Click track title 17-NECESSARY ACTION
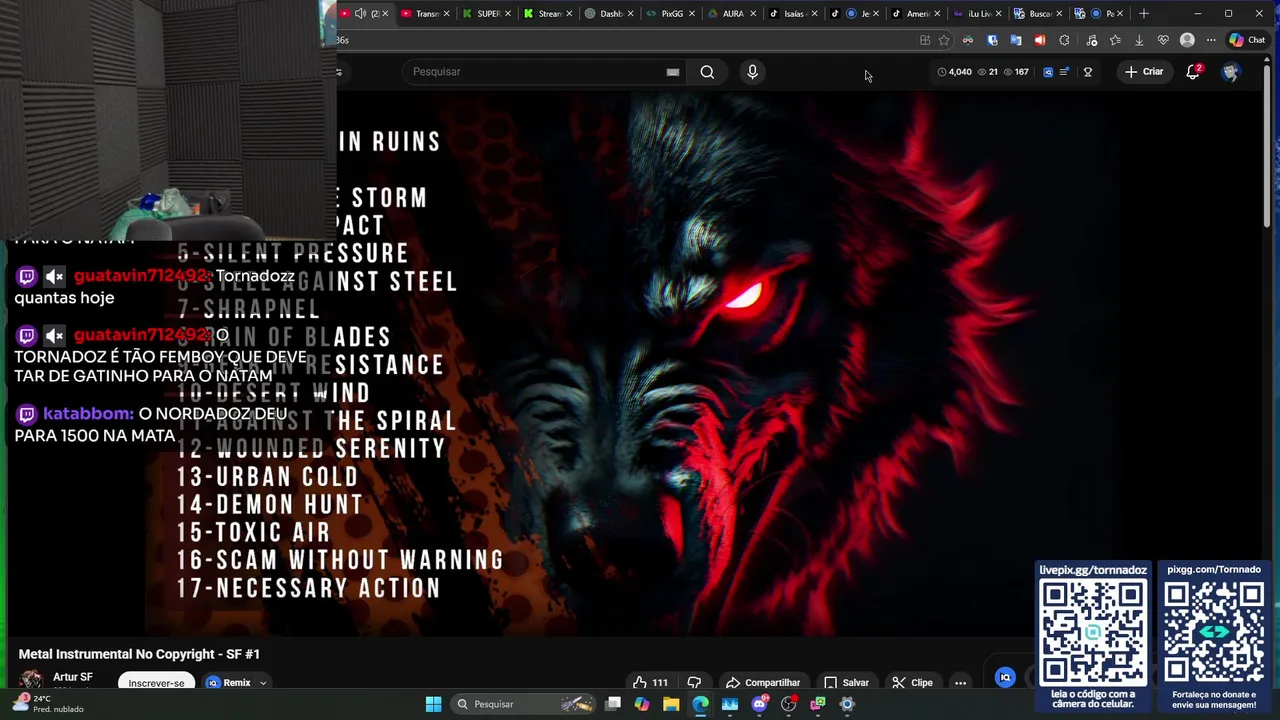 [x=308, y=589]
